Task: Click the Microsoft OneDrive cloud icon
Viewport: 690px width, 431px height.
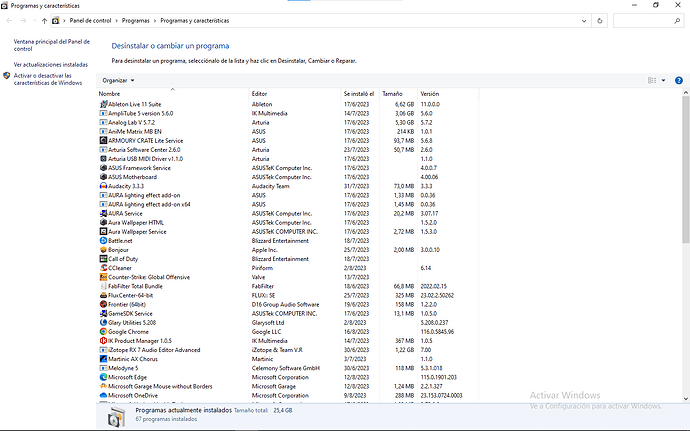Action: coord(103,395)
